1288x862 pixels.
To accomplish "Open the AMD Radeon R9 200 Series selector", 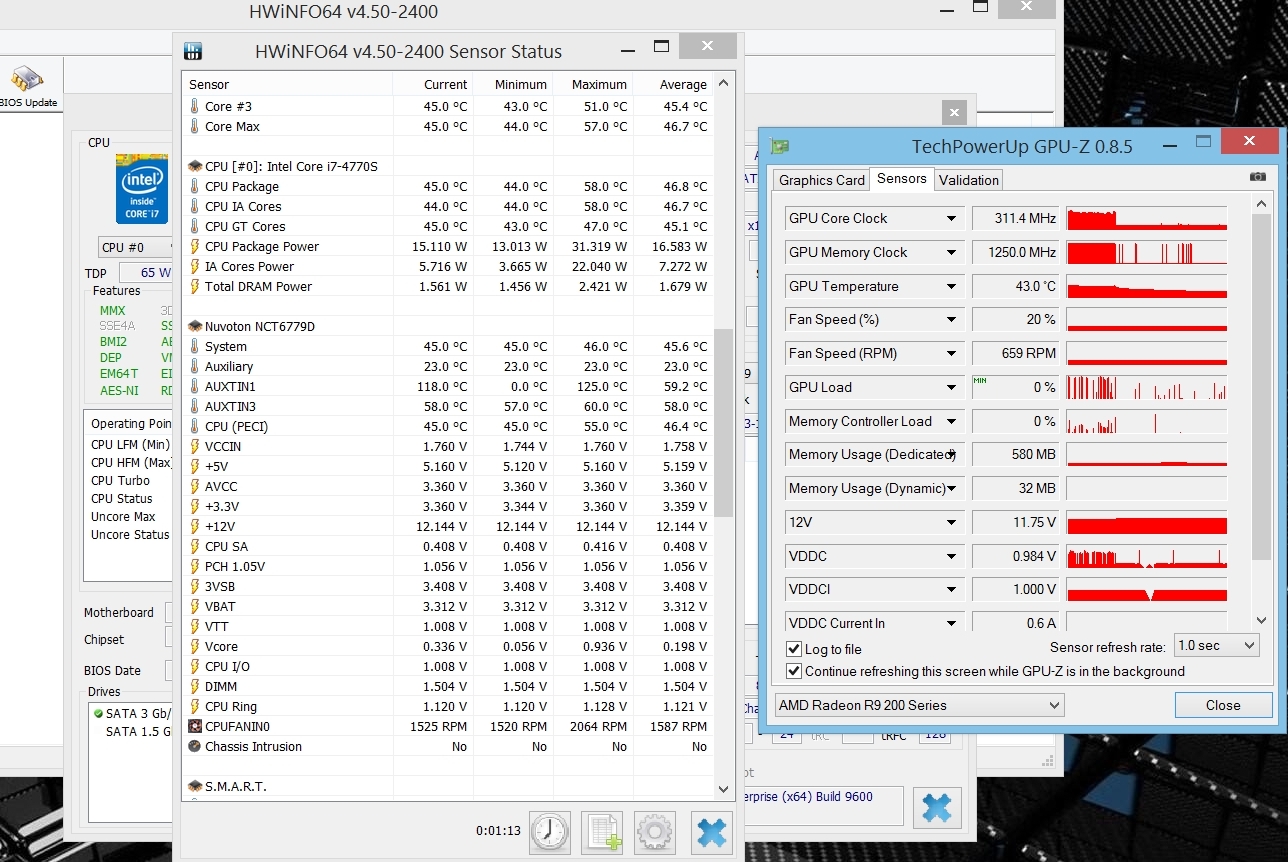I will pyautogui.click(x=919, y=705).
